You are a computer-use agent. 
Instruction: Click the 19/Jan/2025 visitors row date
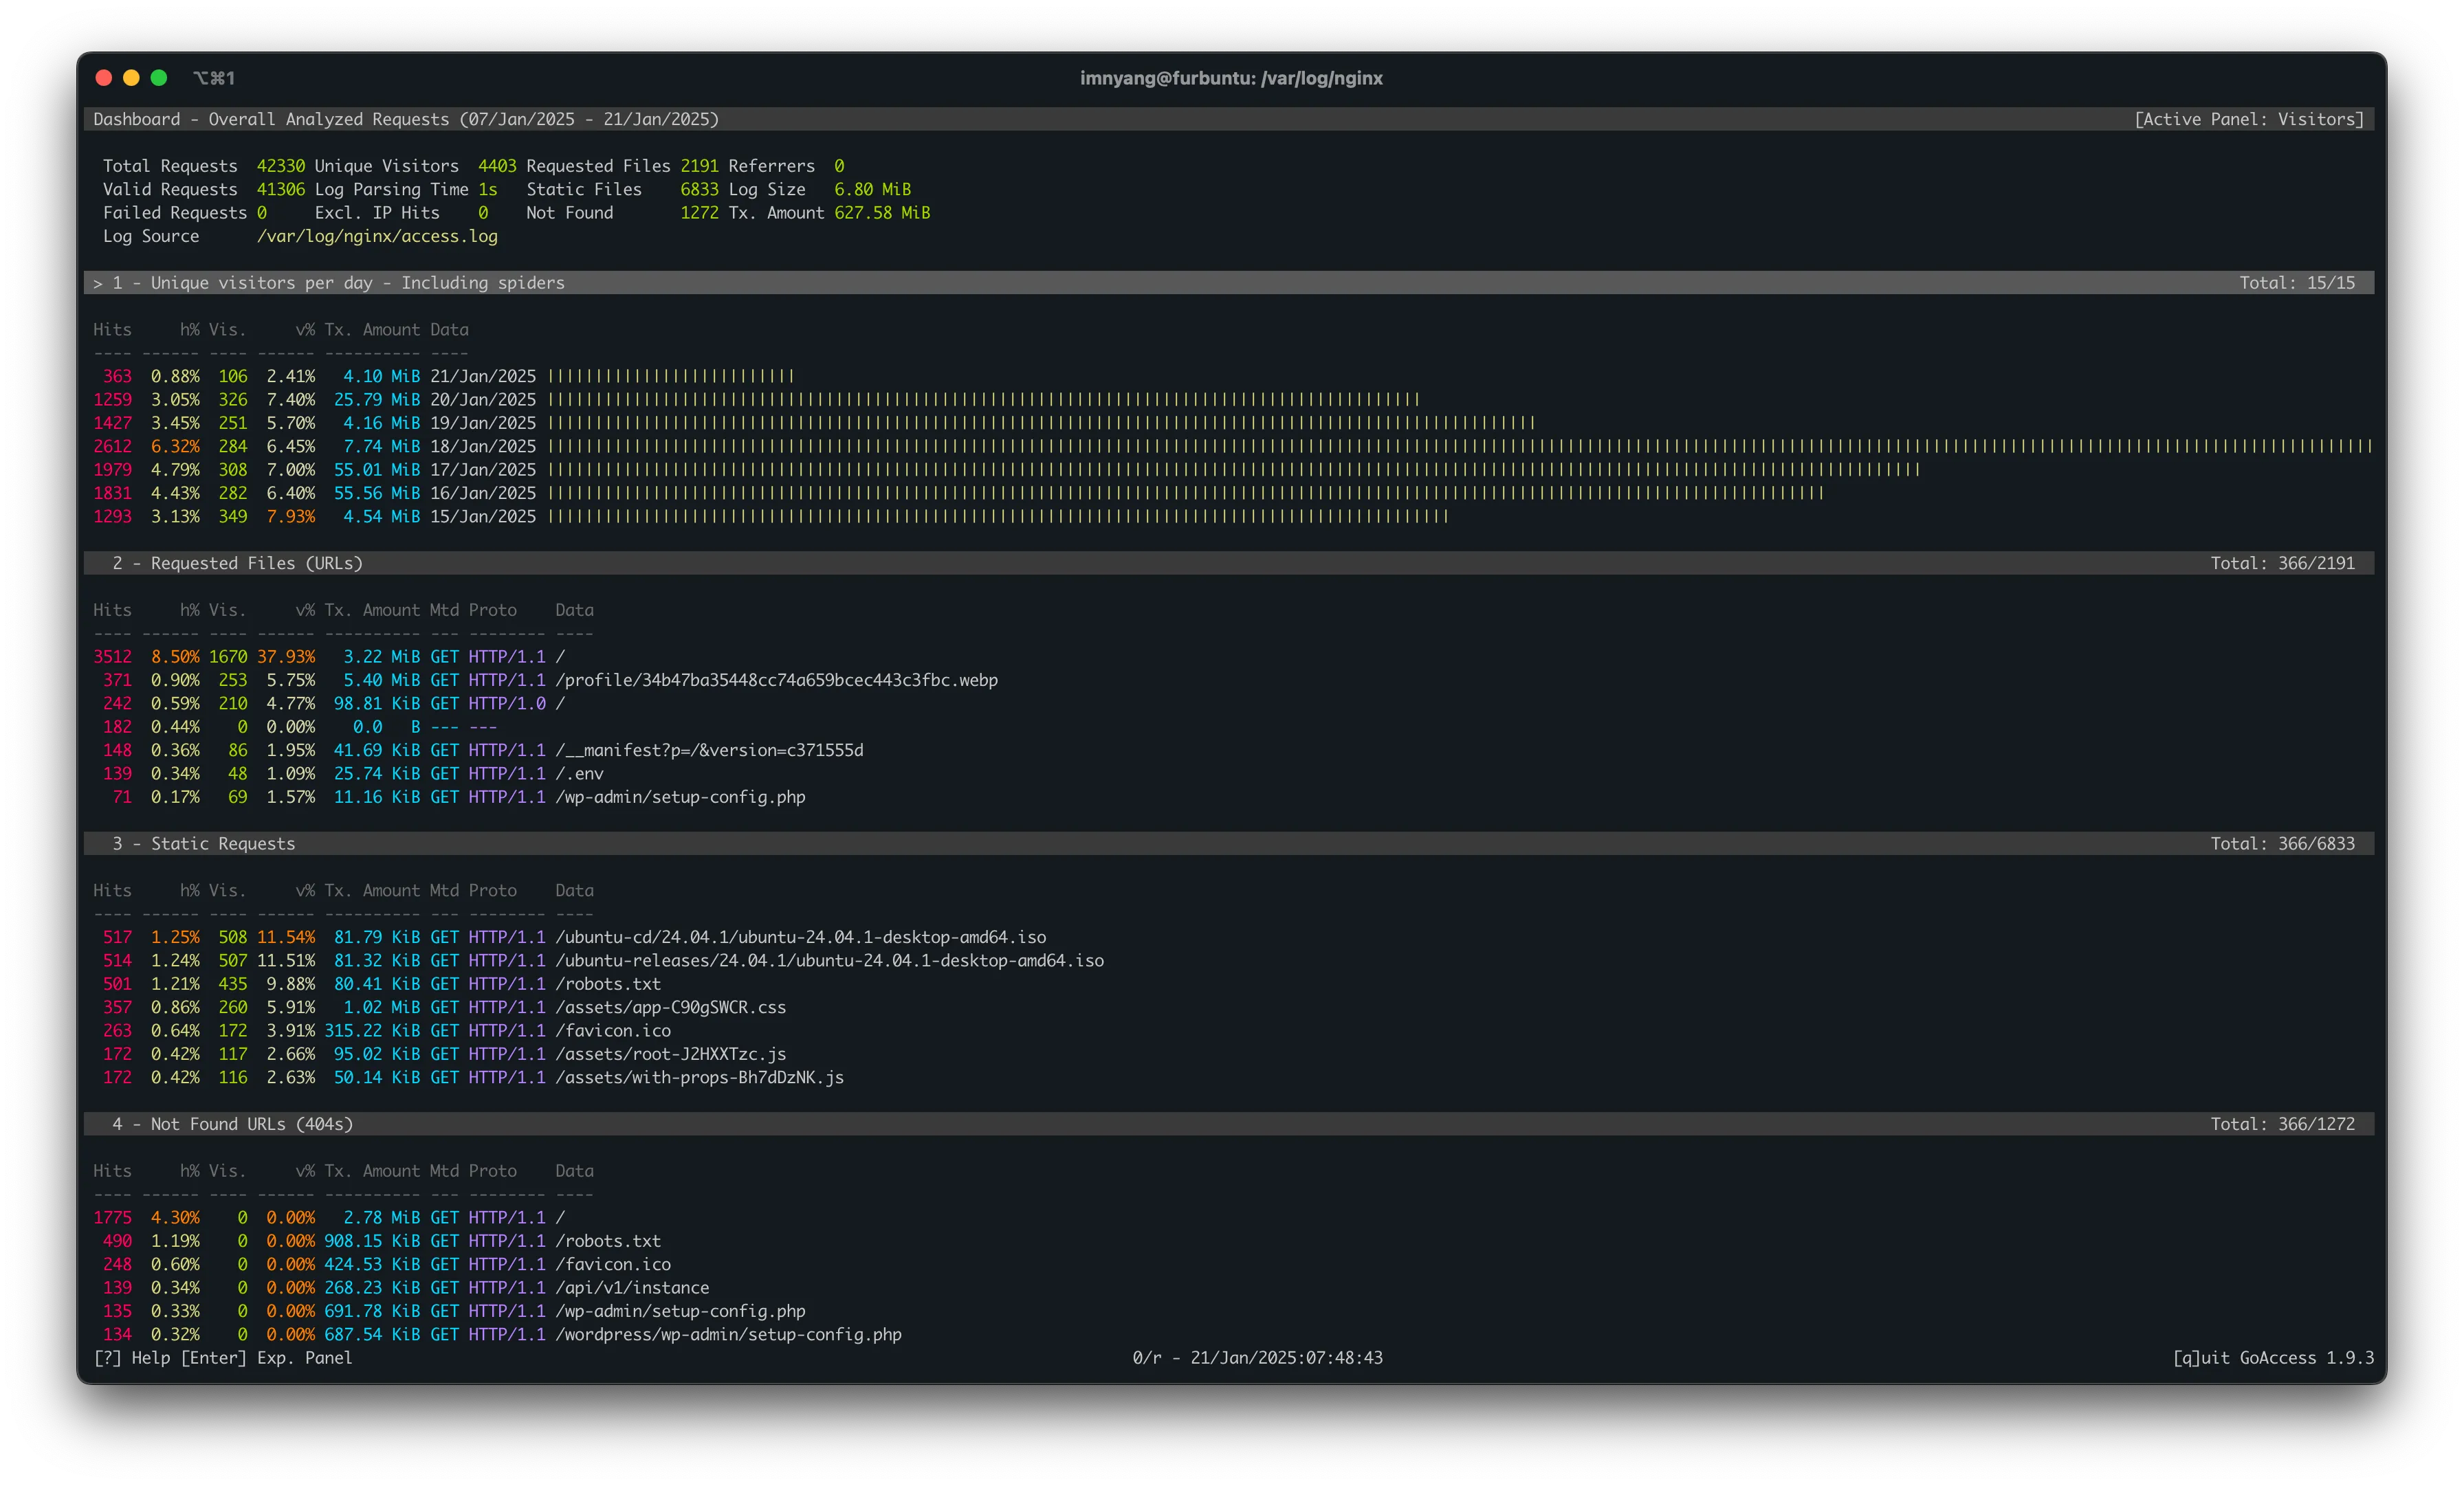click(483, 423)
